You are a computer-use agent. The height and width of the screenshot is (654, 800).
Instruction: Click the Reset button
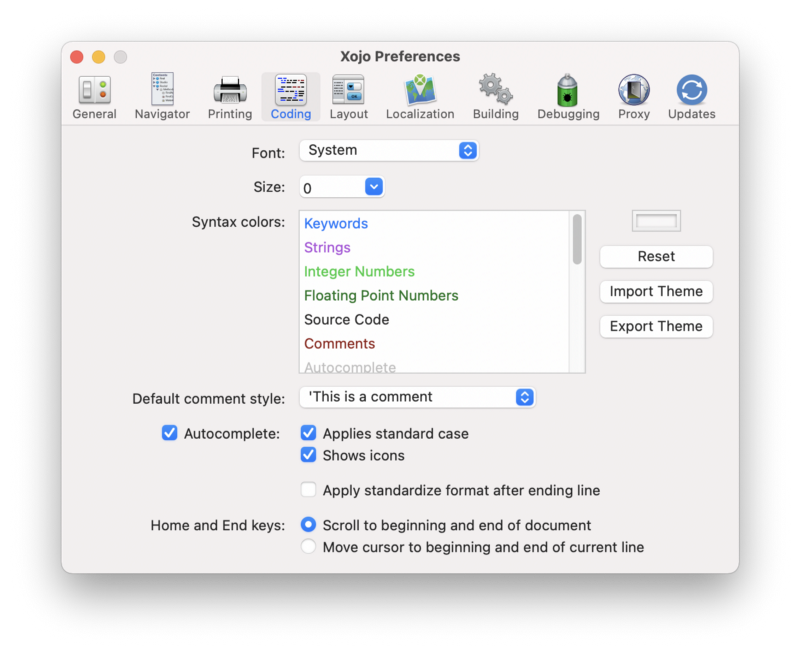(656, 257)
